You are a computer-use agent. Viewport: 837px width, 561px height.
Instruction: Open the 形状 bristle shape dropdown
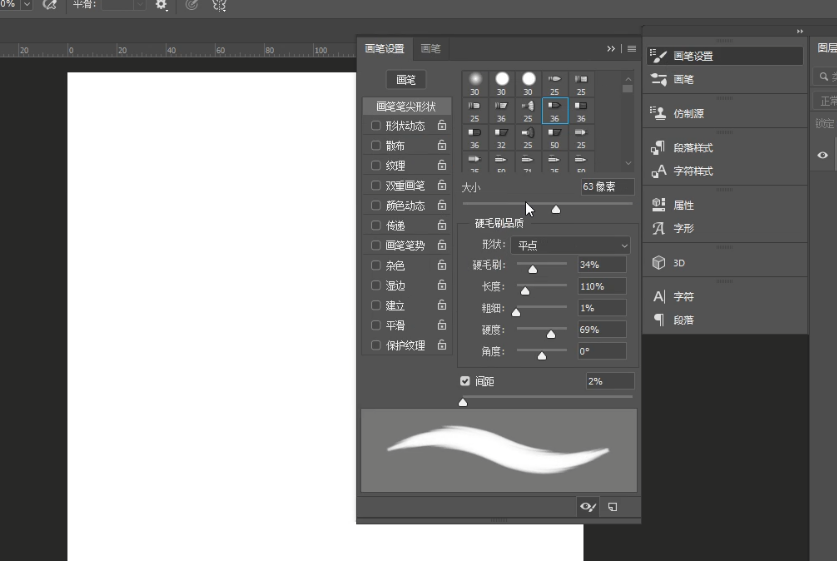tap(570, 246)
